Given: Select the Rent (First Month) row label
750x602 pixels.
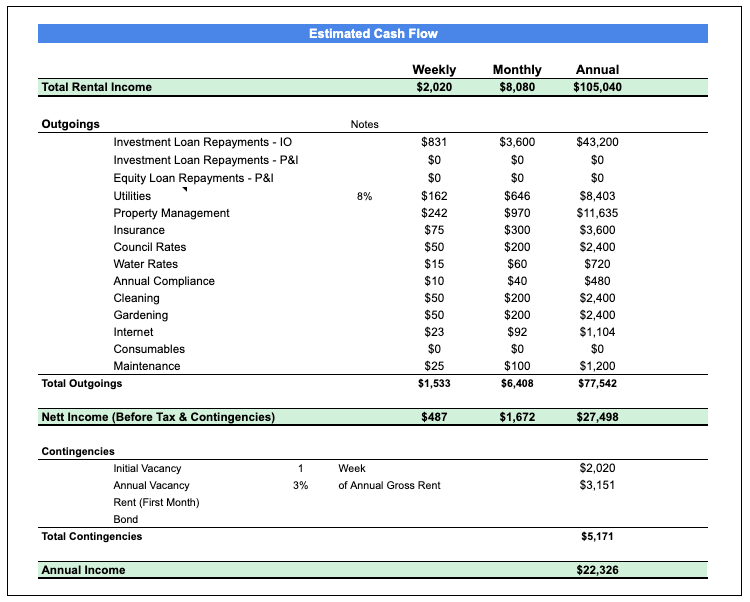Looking at the screenshot, I should (x=156, y=503).
